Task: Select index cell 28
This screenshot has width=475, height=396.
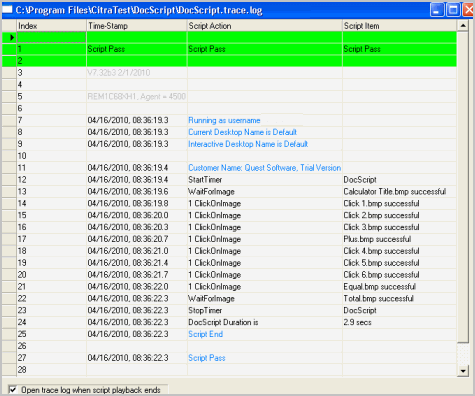Action: coord(51,370)
